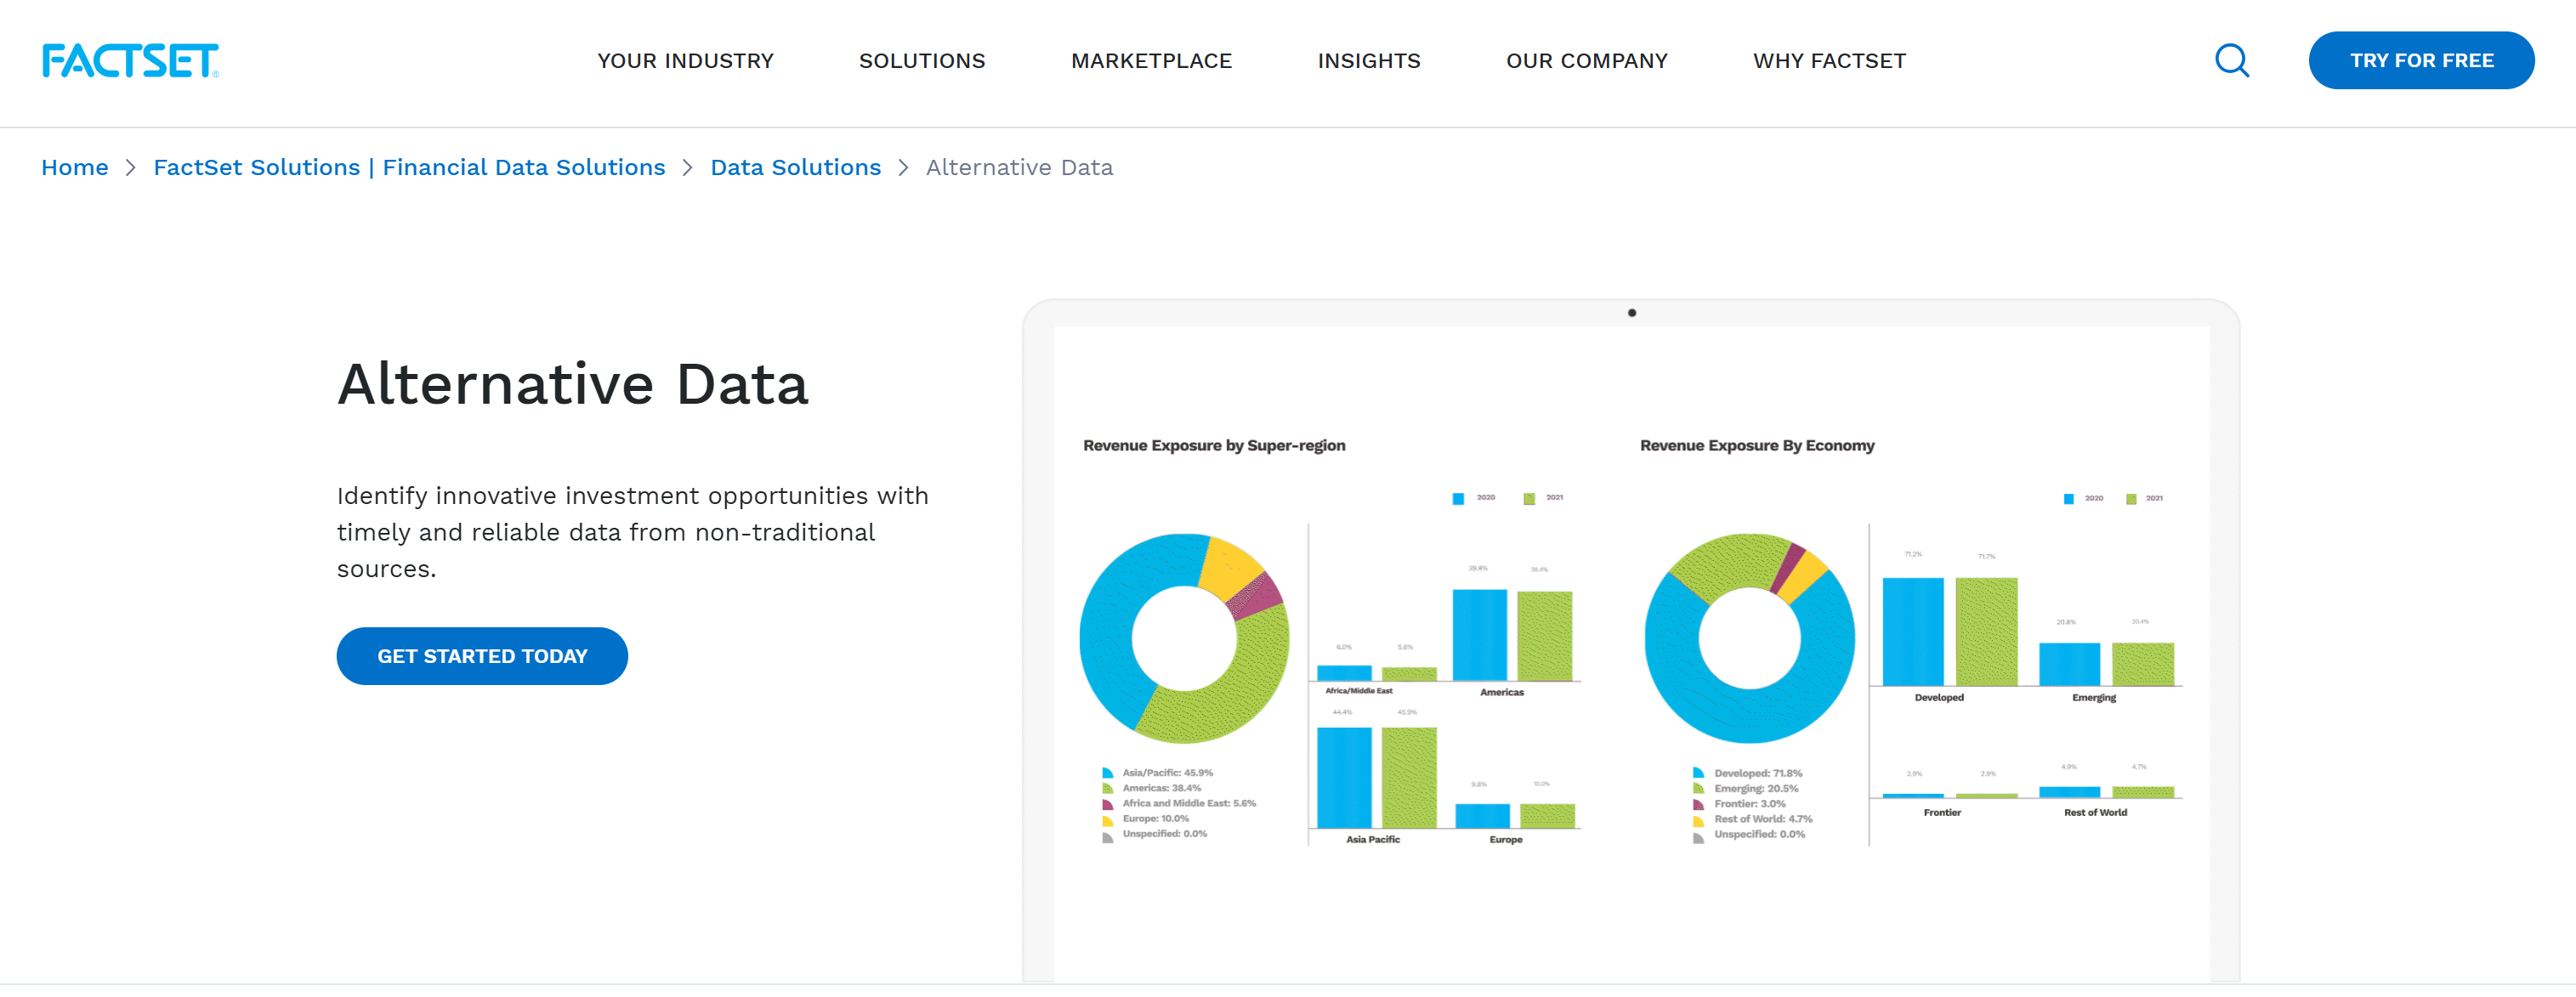The image size is (2576, 997).
Task: Click the green 2021 legend square in Economy chart
Action: [2131, 499]
